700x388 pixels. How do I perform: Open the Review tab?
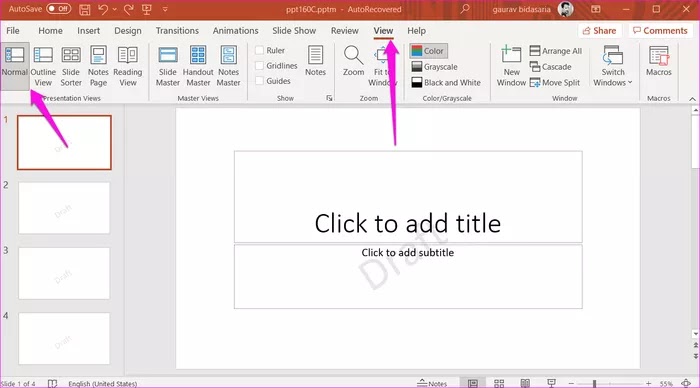[x=345, y=31]
